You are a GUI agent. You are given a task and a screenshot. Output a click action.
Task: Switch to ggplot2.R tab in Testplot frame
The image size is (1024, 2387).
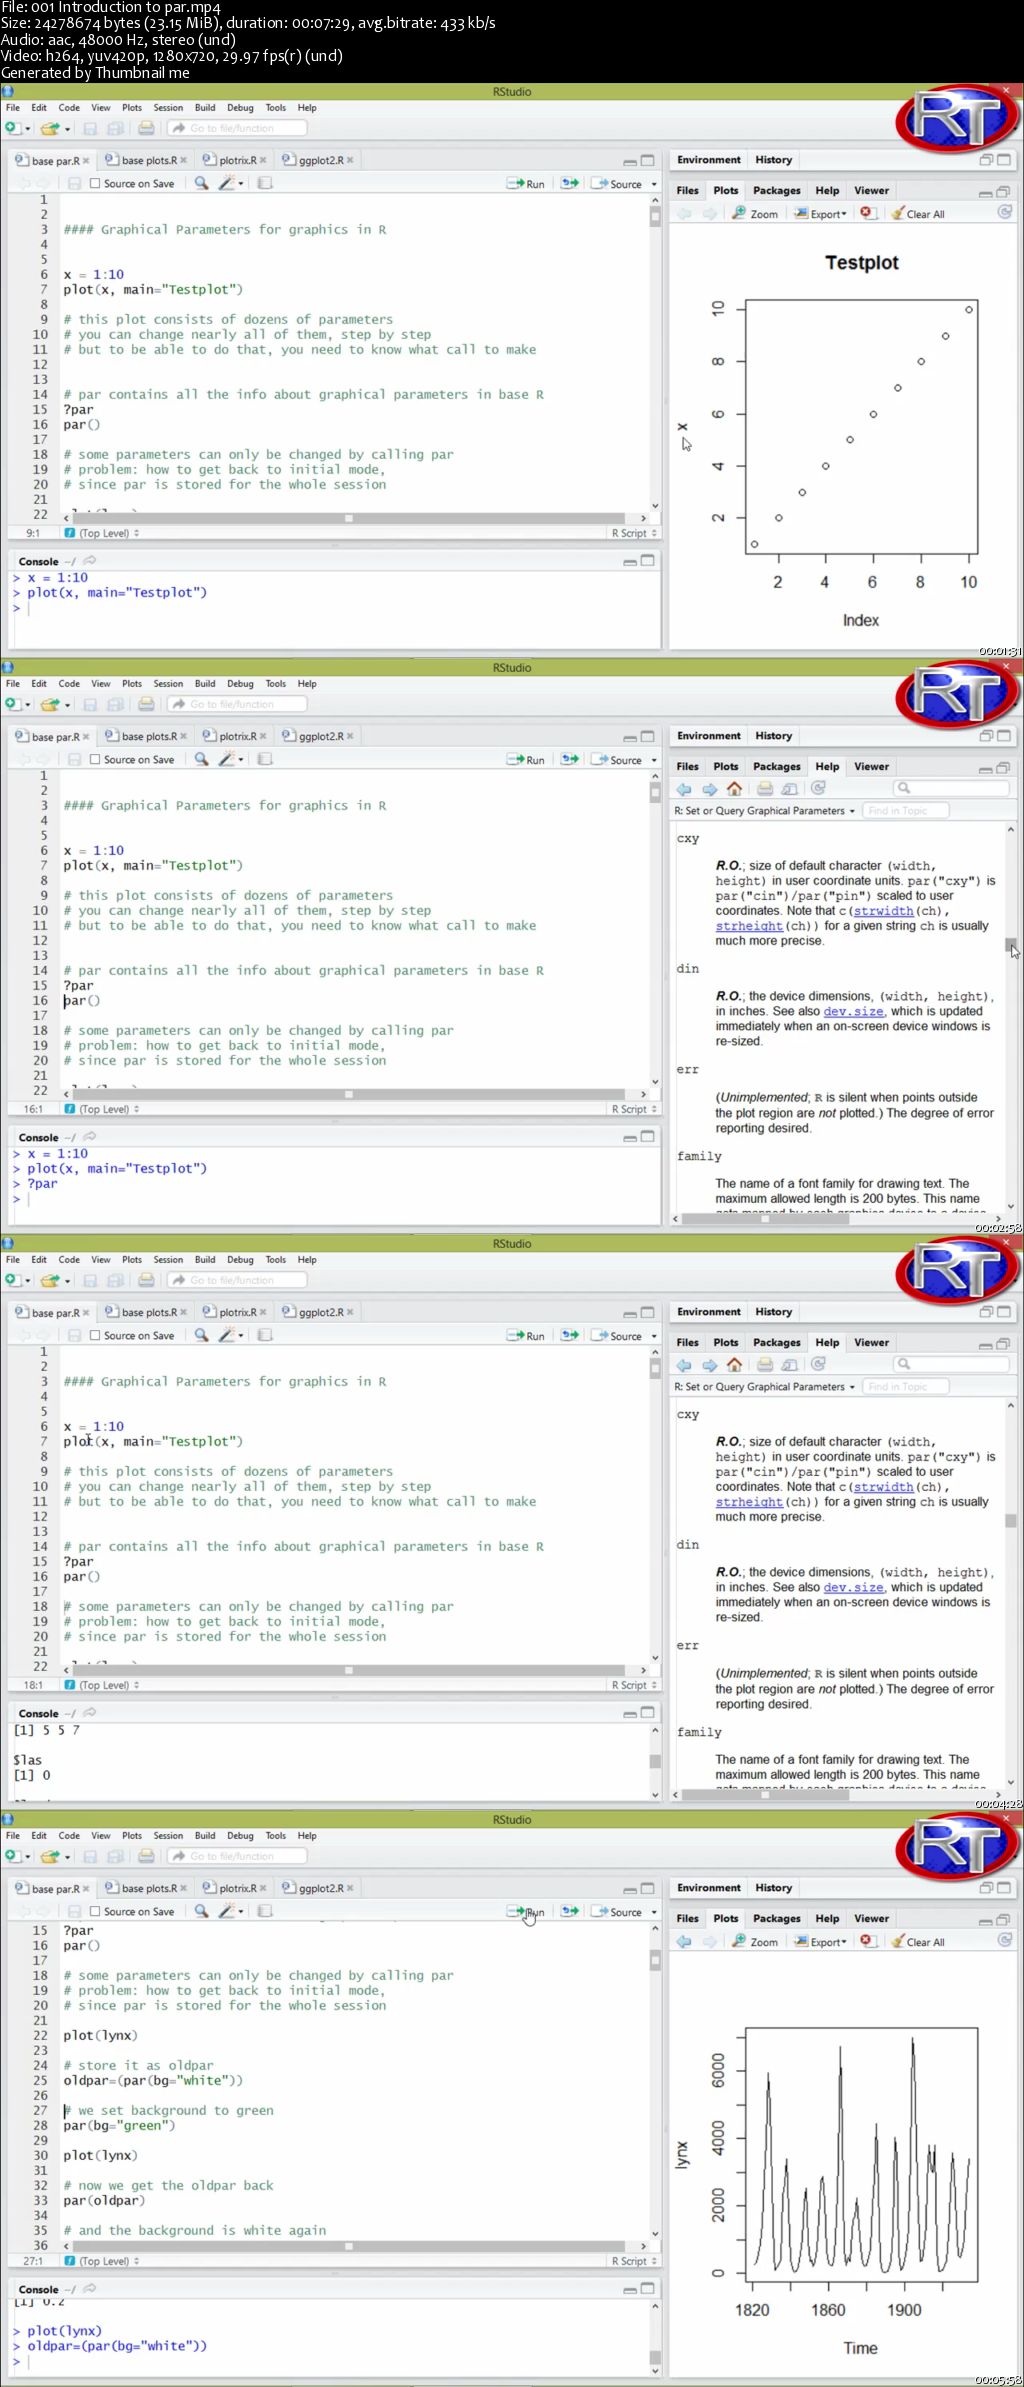[318, 160]
